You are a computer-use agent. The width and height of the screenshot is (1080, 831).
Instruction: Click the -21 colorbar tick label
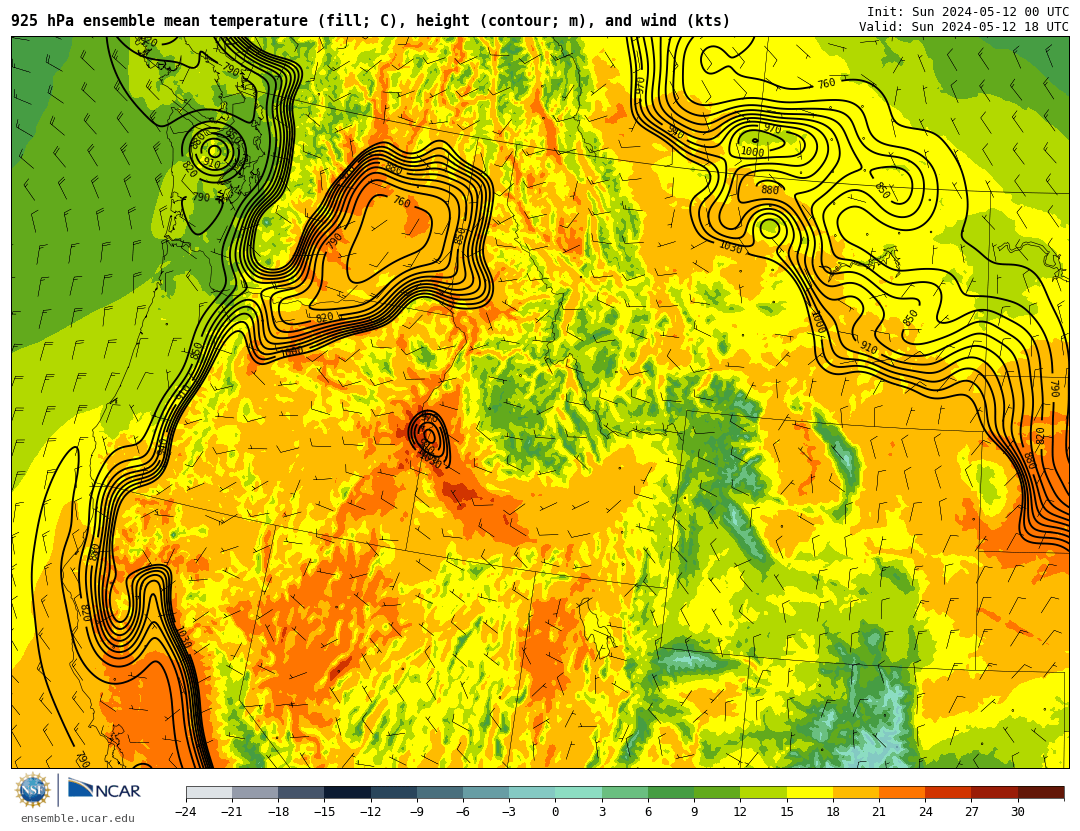coord(232,812)
